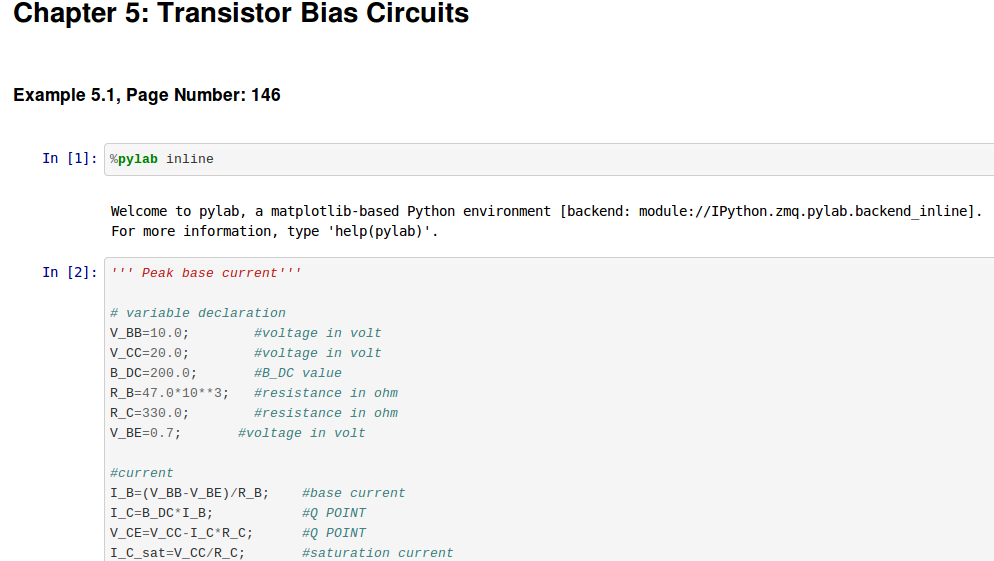
Task: Click the B_DC=200.0 assignment line
Action: pyautogui.click(x=226, y=373)
